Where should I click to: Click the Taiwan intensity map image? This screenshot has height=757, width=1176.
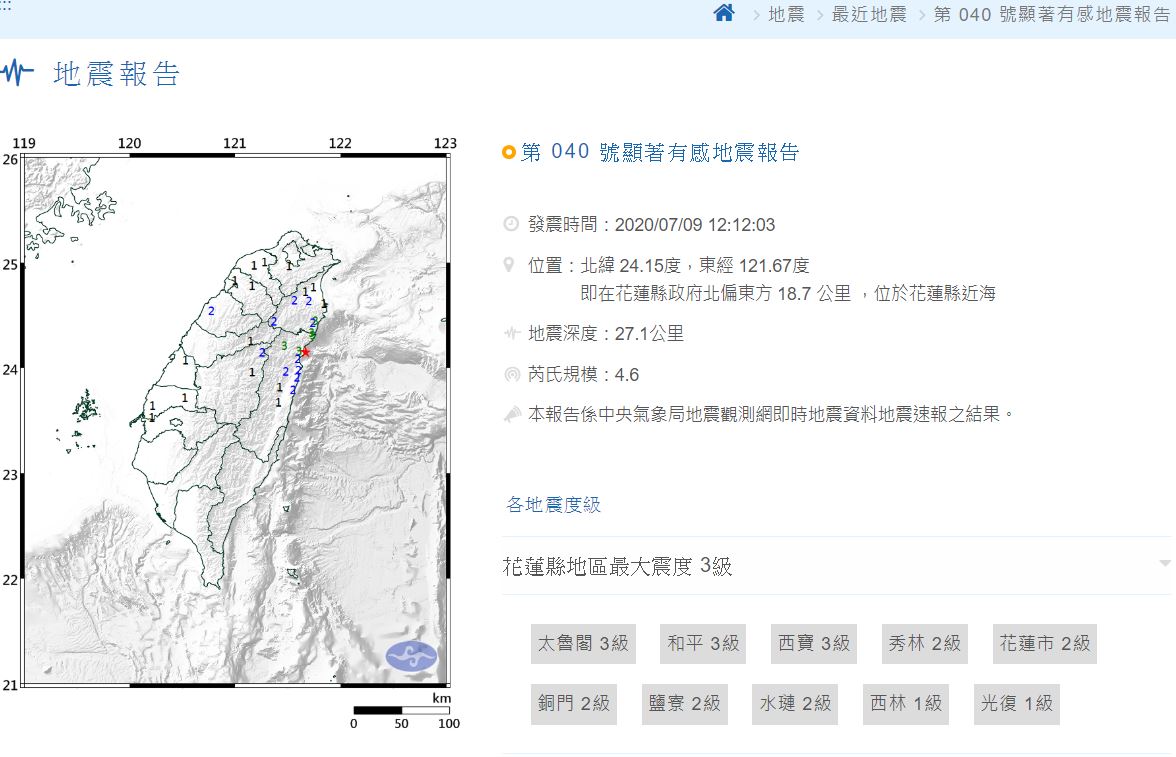[235, 420]
